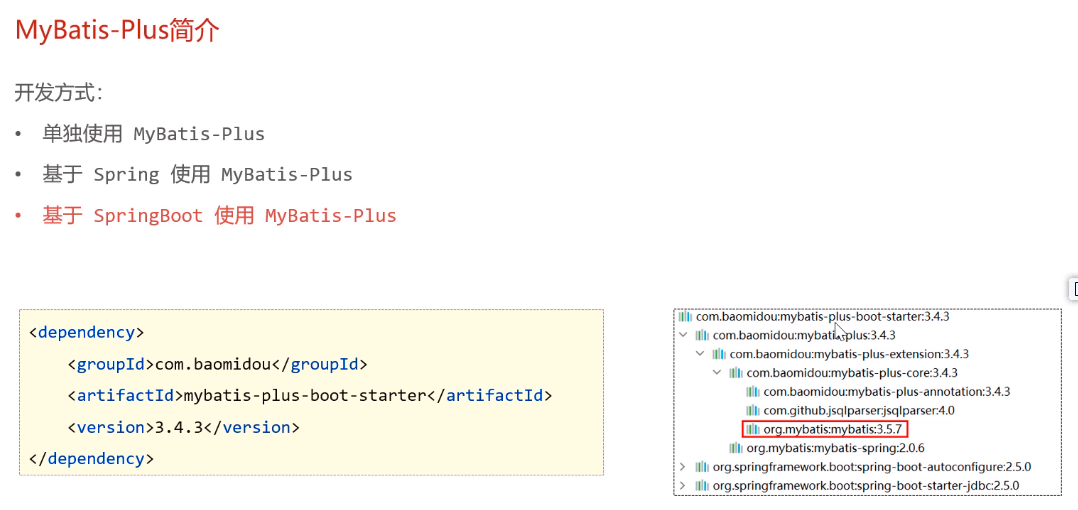Click bullet text 单独使用 MyBatis-Plus
The height and width of the screenshot is (510, 1078).
[x=153, y=133]
